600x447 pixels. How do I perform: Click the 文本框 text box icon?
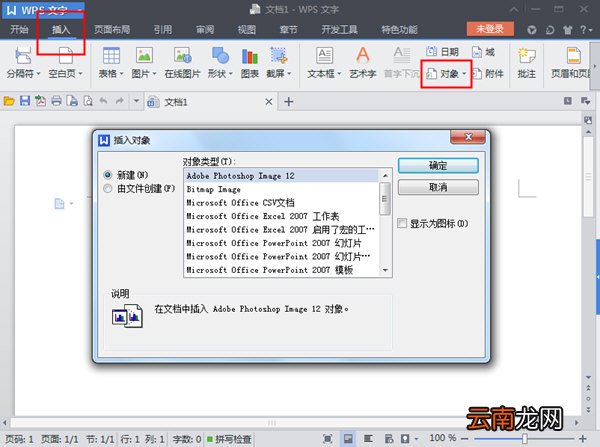(324, 56)
